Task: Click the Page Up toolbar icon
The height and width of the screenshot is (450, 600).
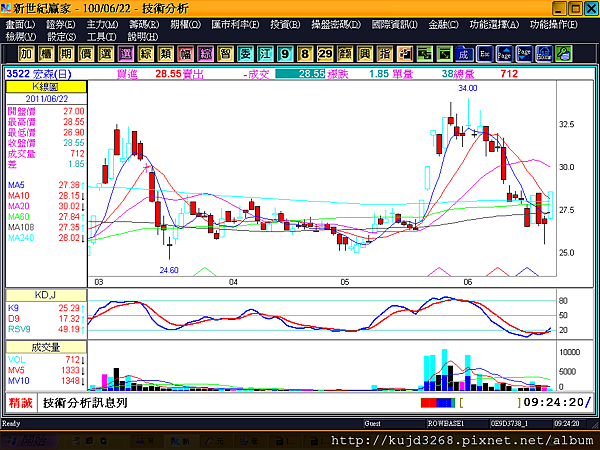Action: 504,54
